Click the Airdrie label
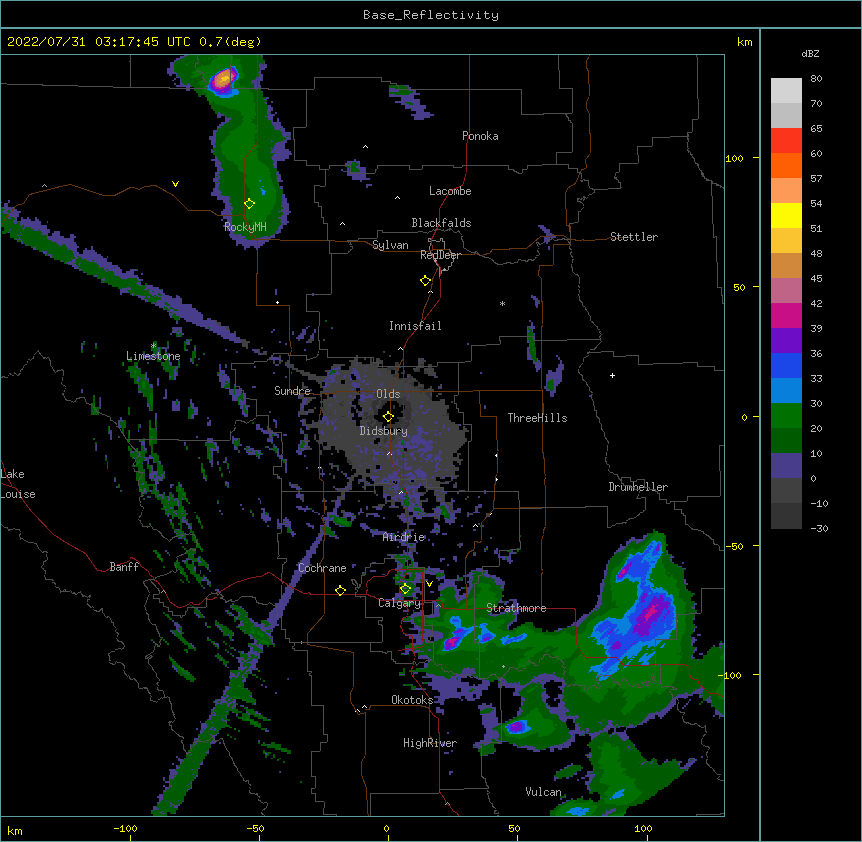The image size is (862, 842). click(404, 537)
